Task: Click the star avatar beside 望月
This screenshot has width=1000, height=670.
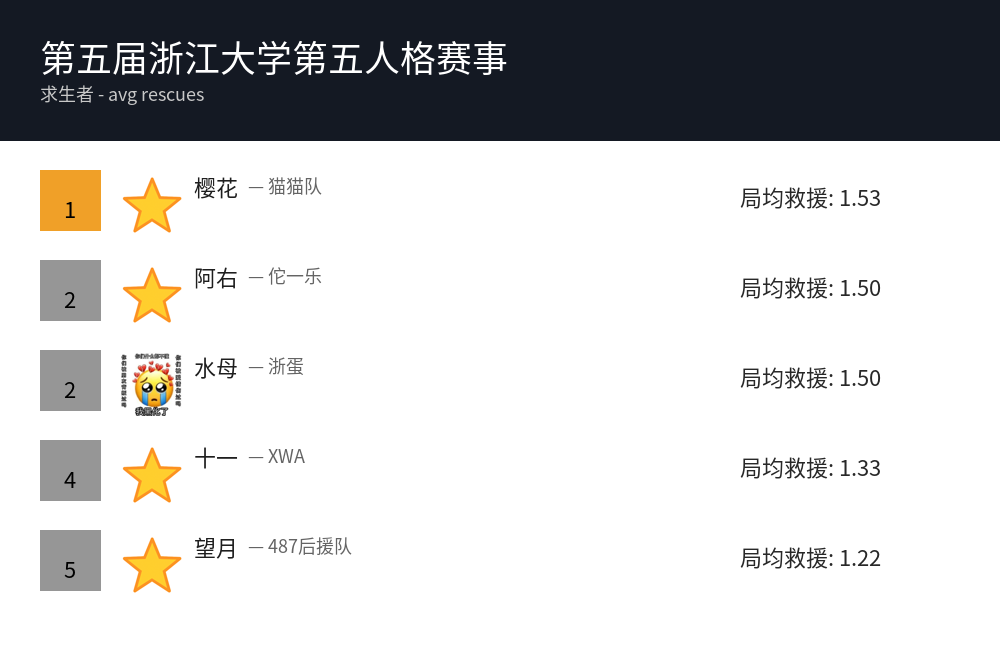Action: 152,565
